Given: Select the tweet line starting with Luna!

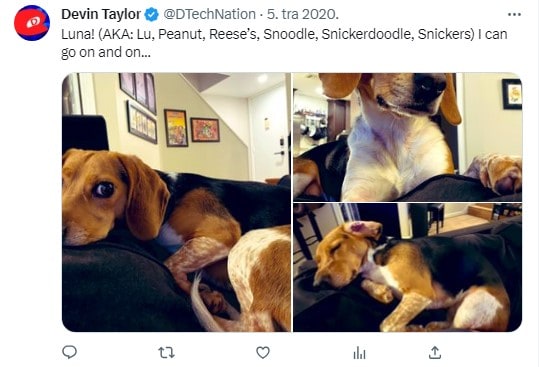Looking at the screenshot, I should pos(284,34).
